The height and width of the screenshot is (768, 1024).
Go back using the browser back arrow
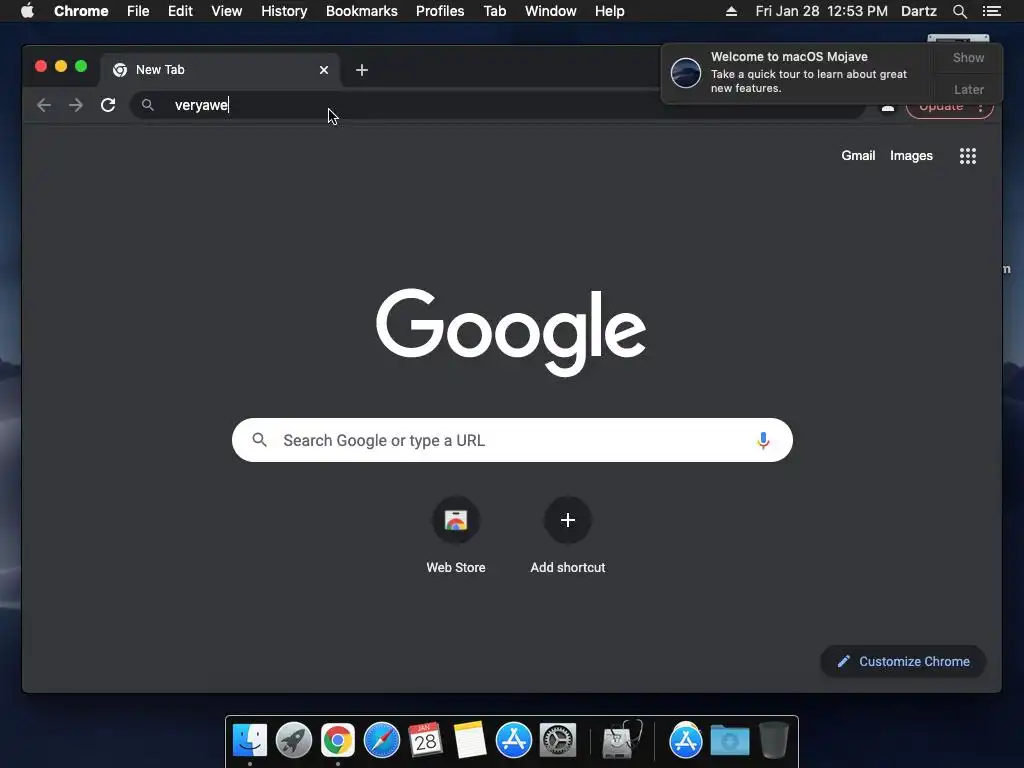tap(44, 105)
